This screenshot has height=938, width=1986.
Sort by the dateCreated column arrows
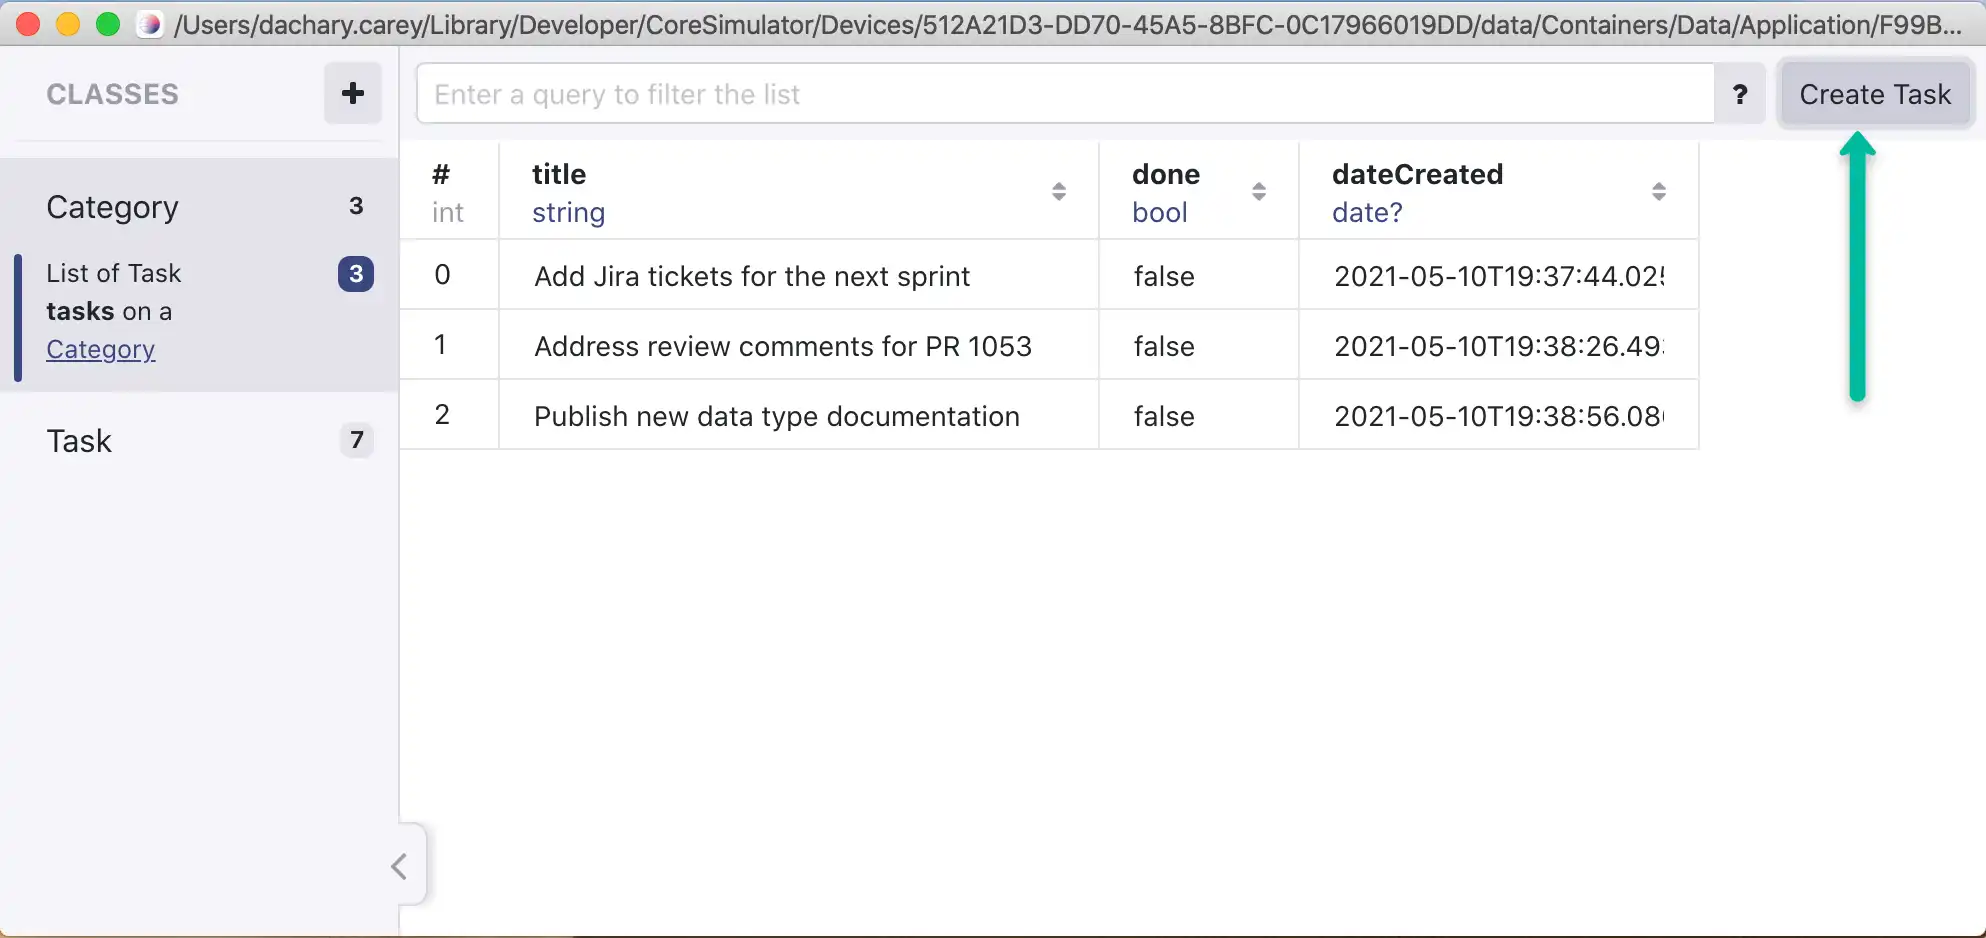[1658, 191]
